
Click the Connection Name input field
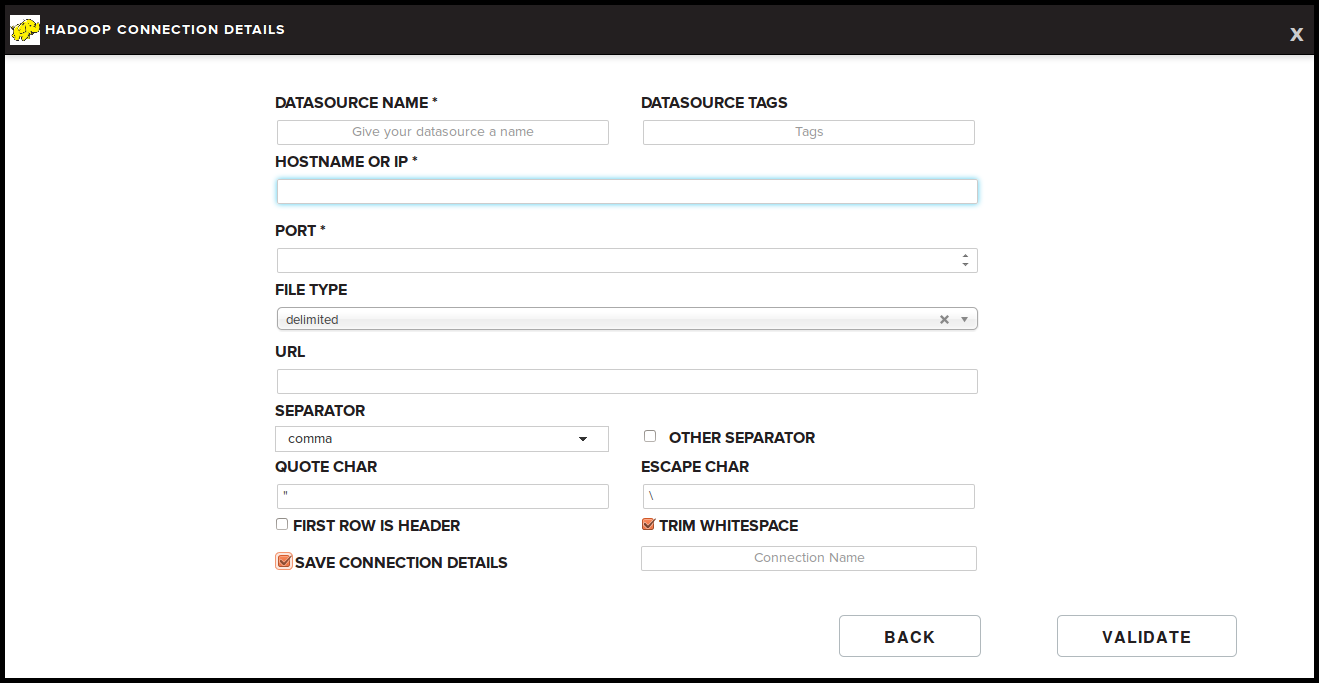(809, 558)
